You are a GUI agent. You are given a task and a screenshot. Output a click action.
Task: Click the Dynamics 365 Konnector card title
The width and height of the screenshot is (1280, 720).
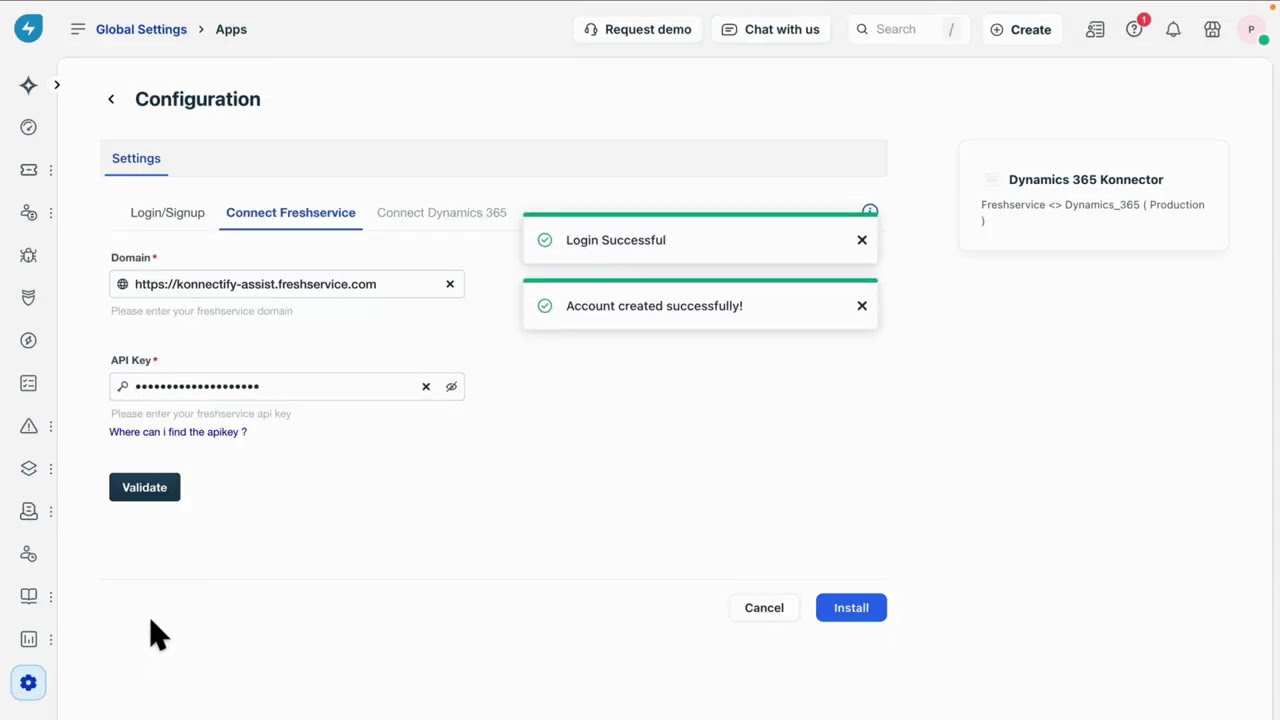1086,180
